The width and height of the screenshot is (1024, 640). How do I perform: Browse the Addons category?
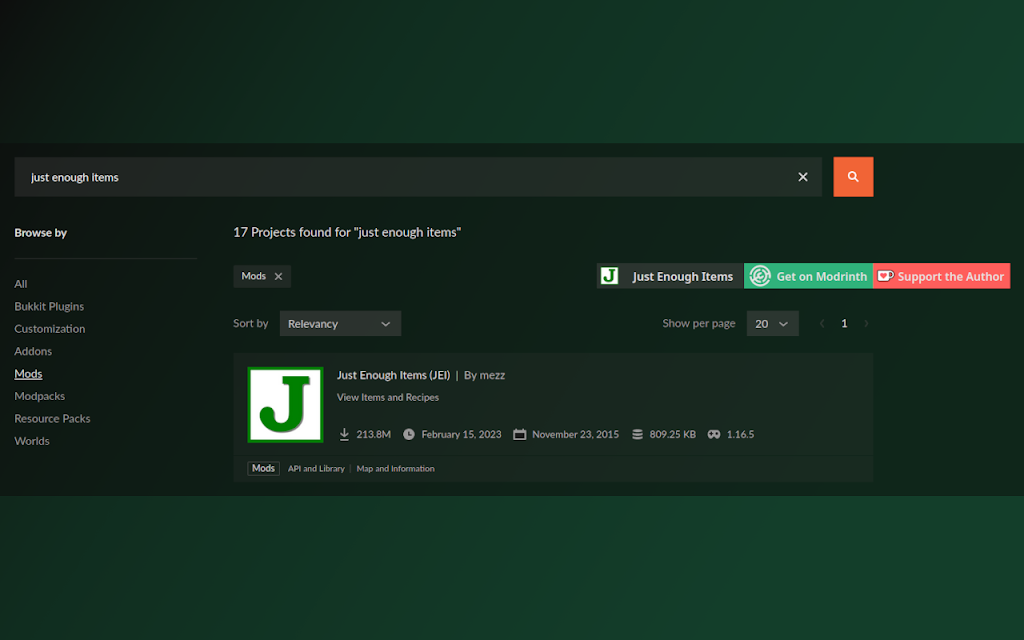[x=33, y=351]
